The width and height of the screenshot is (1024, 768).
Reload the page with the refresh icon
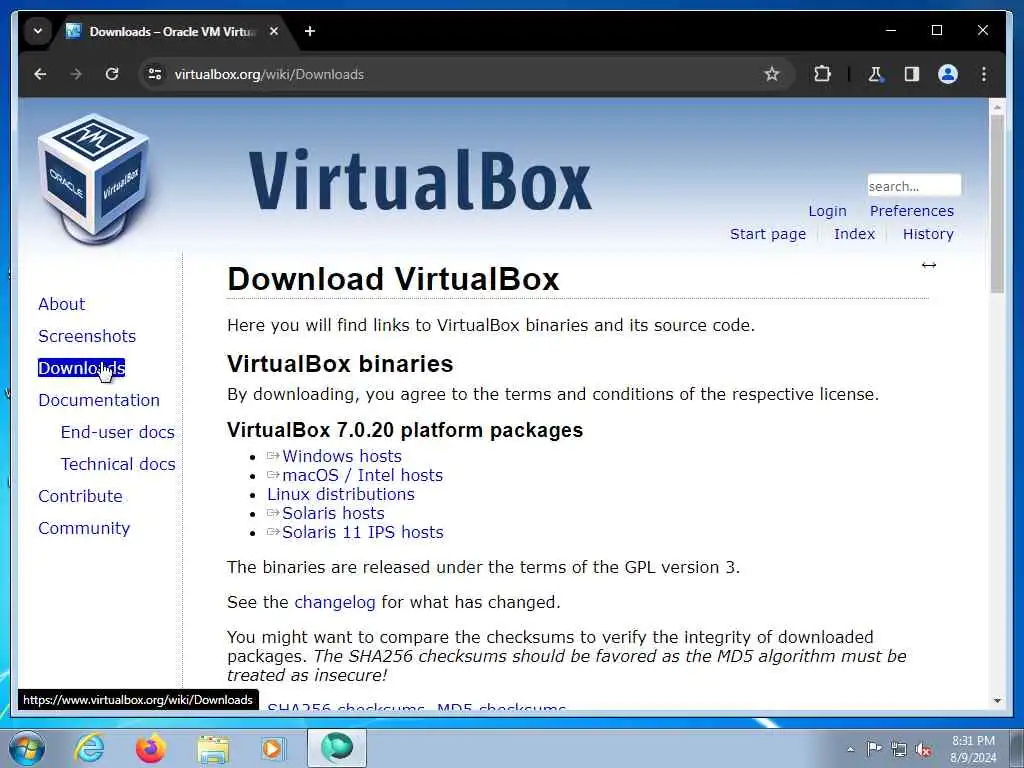pyautogui.click(x=112, y=74)
